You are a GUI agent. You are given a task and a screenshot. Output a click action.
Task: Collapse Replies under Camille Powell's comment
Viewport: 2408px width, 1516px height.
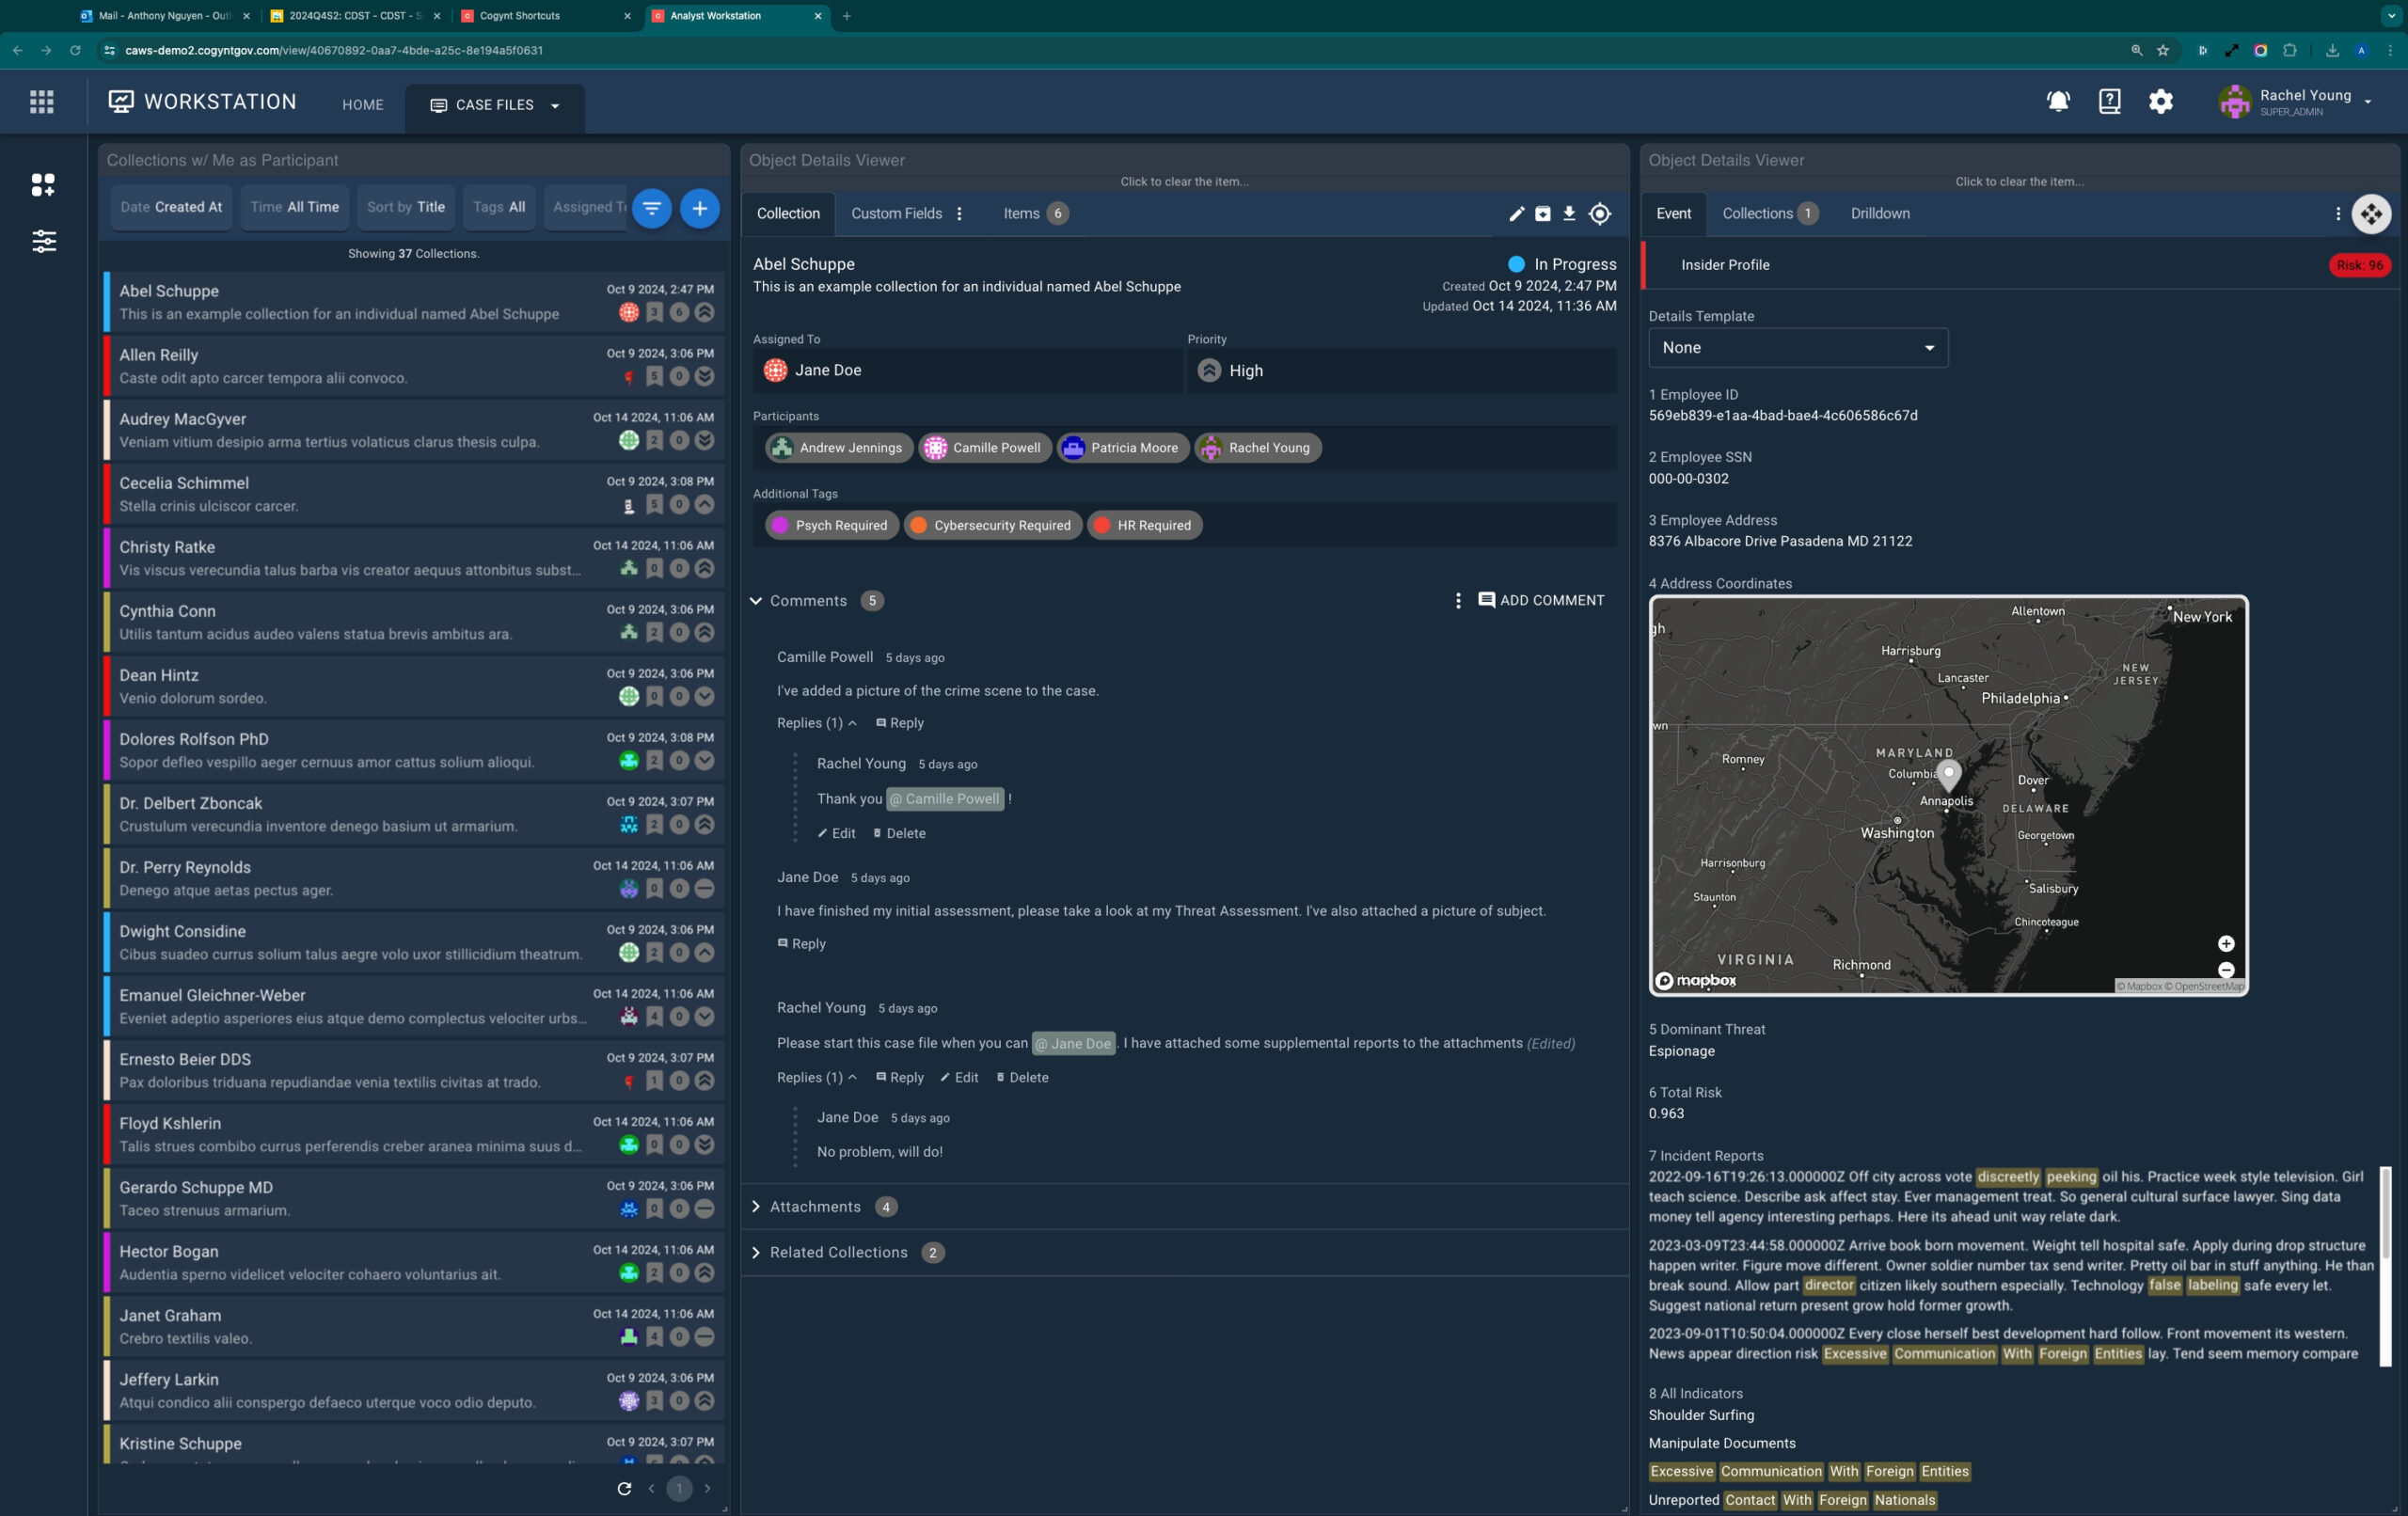click(817, 723)
